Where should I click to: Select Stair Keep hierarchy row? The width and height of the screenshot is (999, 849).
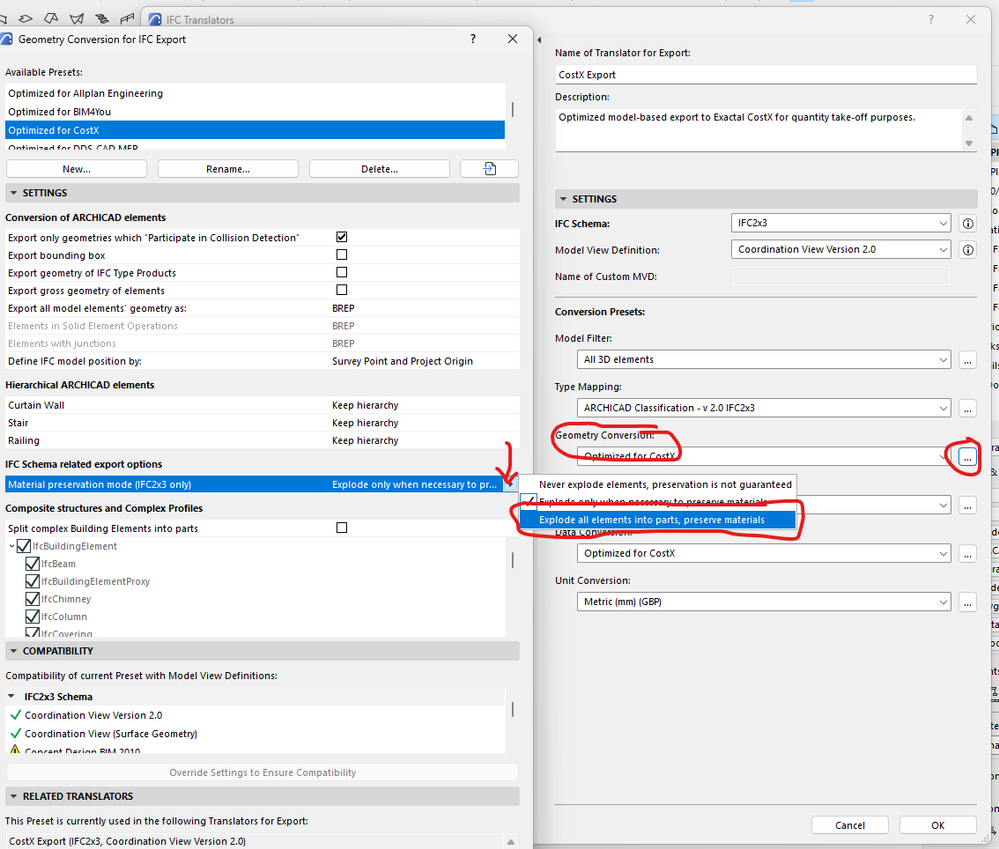(262, 423)
